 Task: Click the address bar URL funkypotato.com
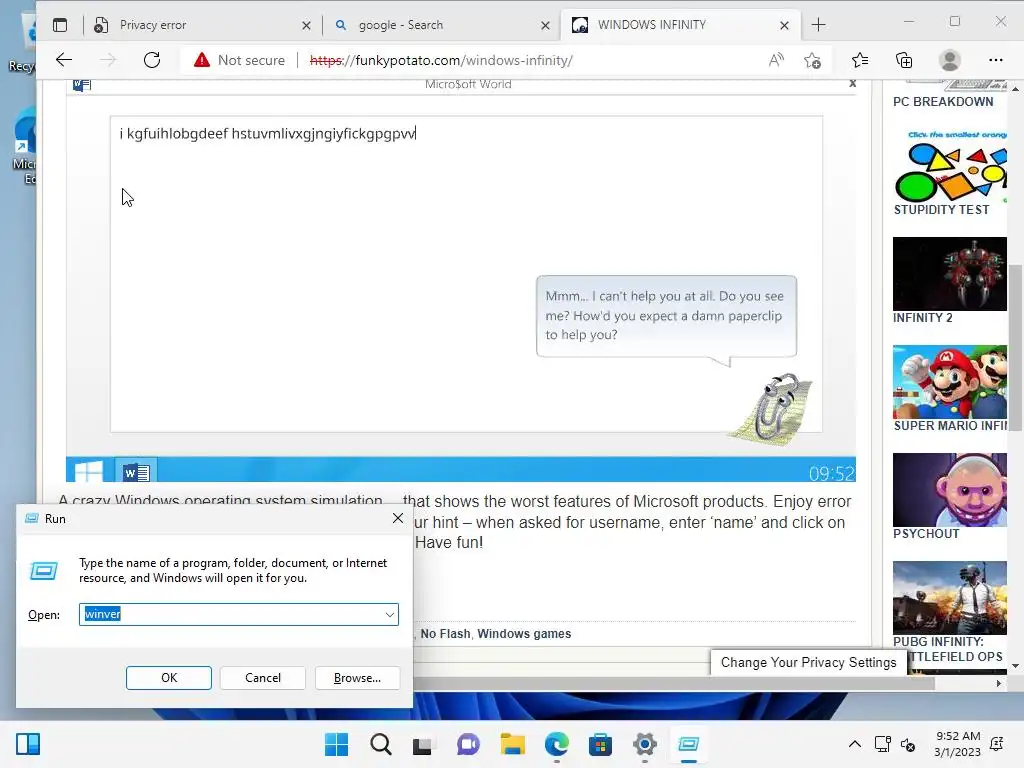[x=441, y=60]
